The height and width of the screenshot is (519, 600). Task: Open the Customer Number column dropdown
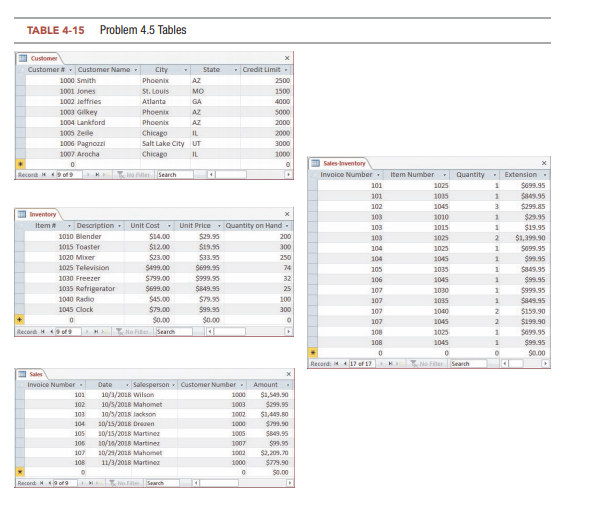(242, 385)
